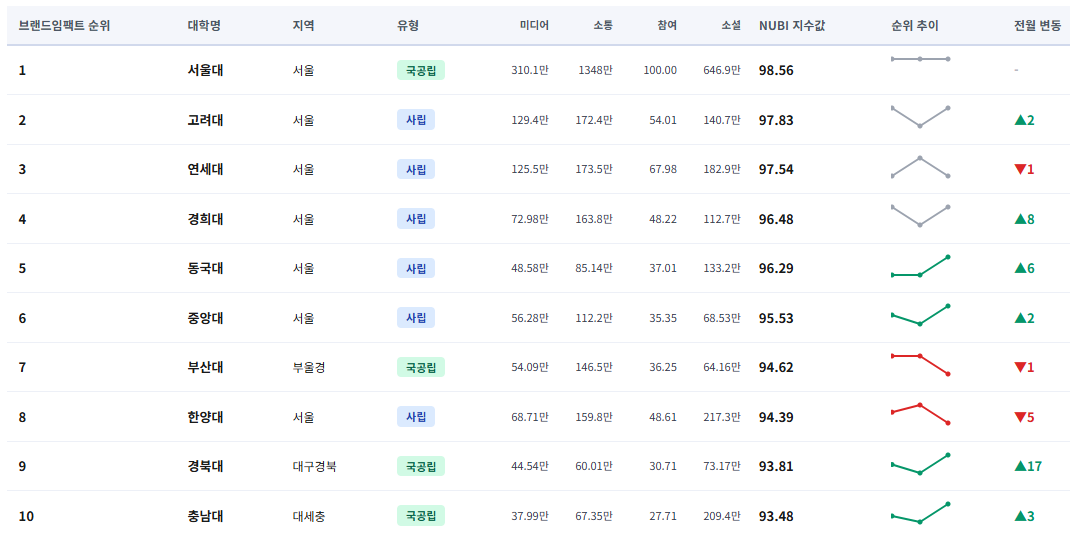Click the ▲3 change indicator for 충남대

[x=1024, y=516]
